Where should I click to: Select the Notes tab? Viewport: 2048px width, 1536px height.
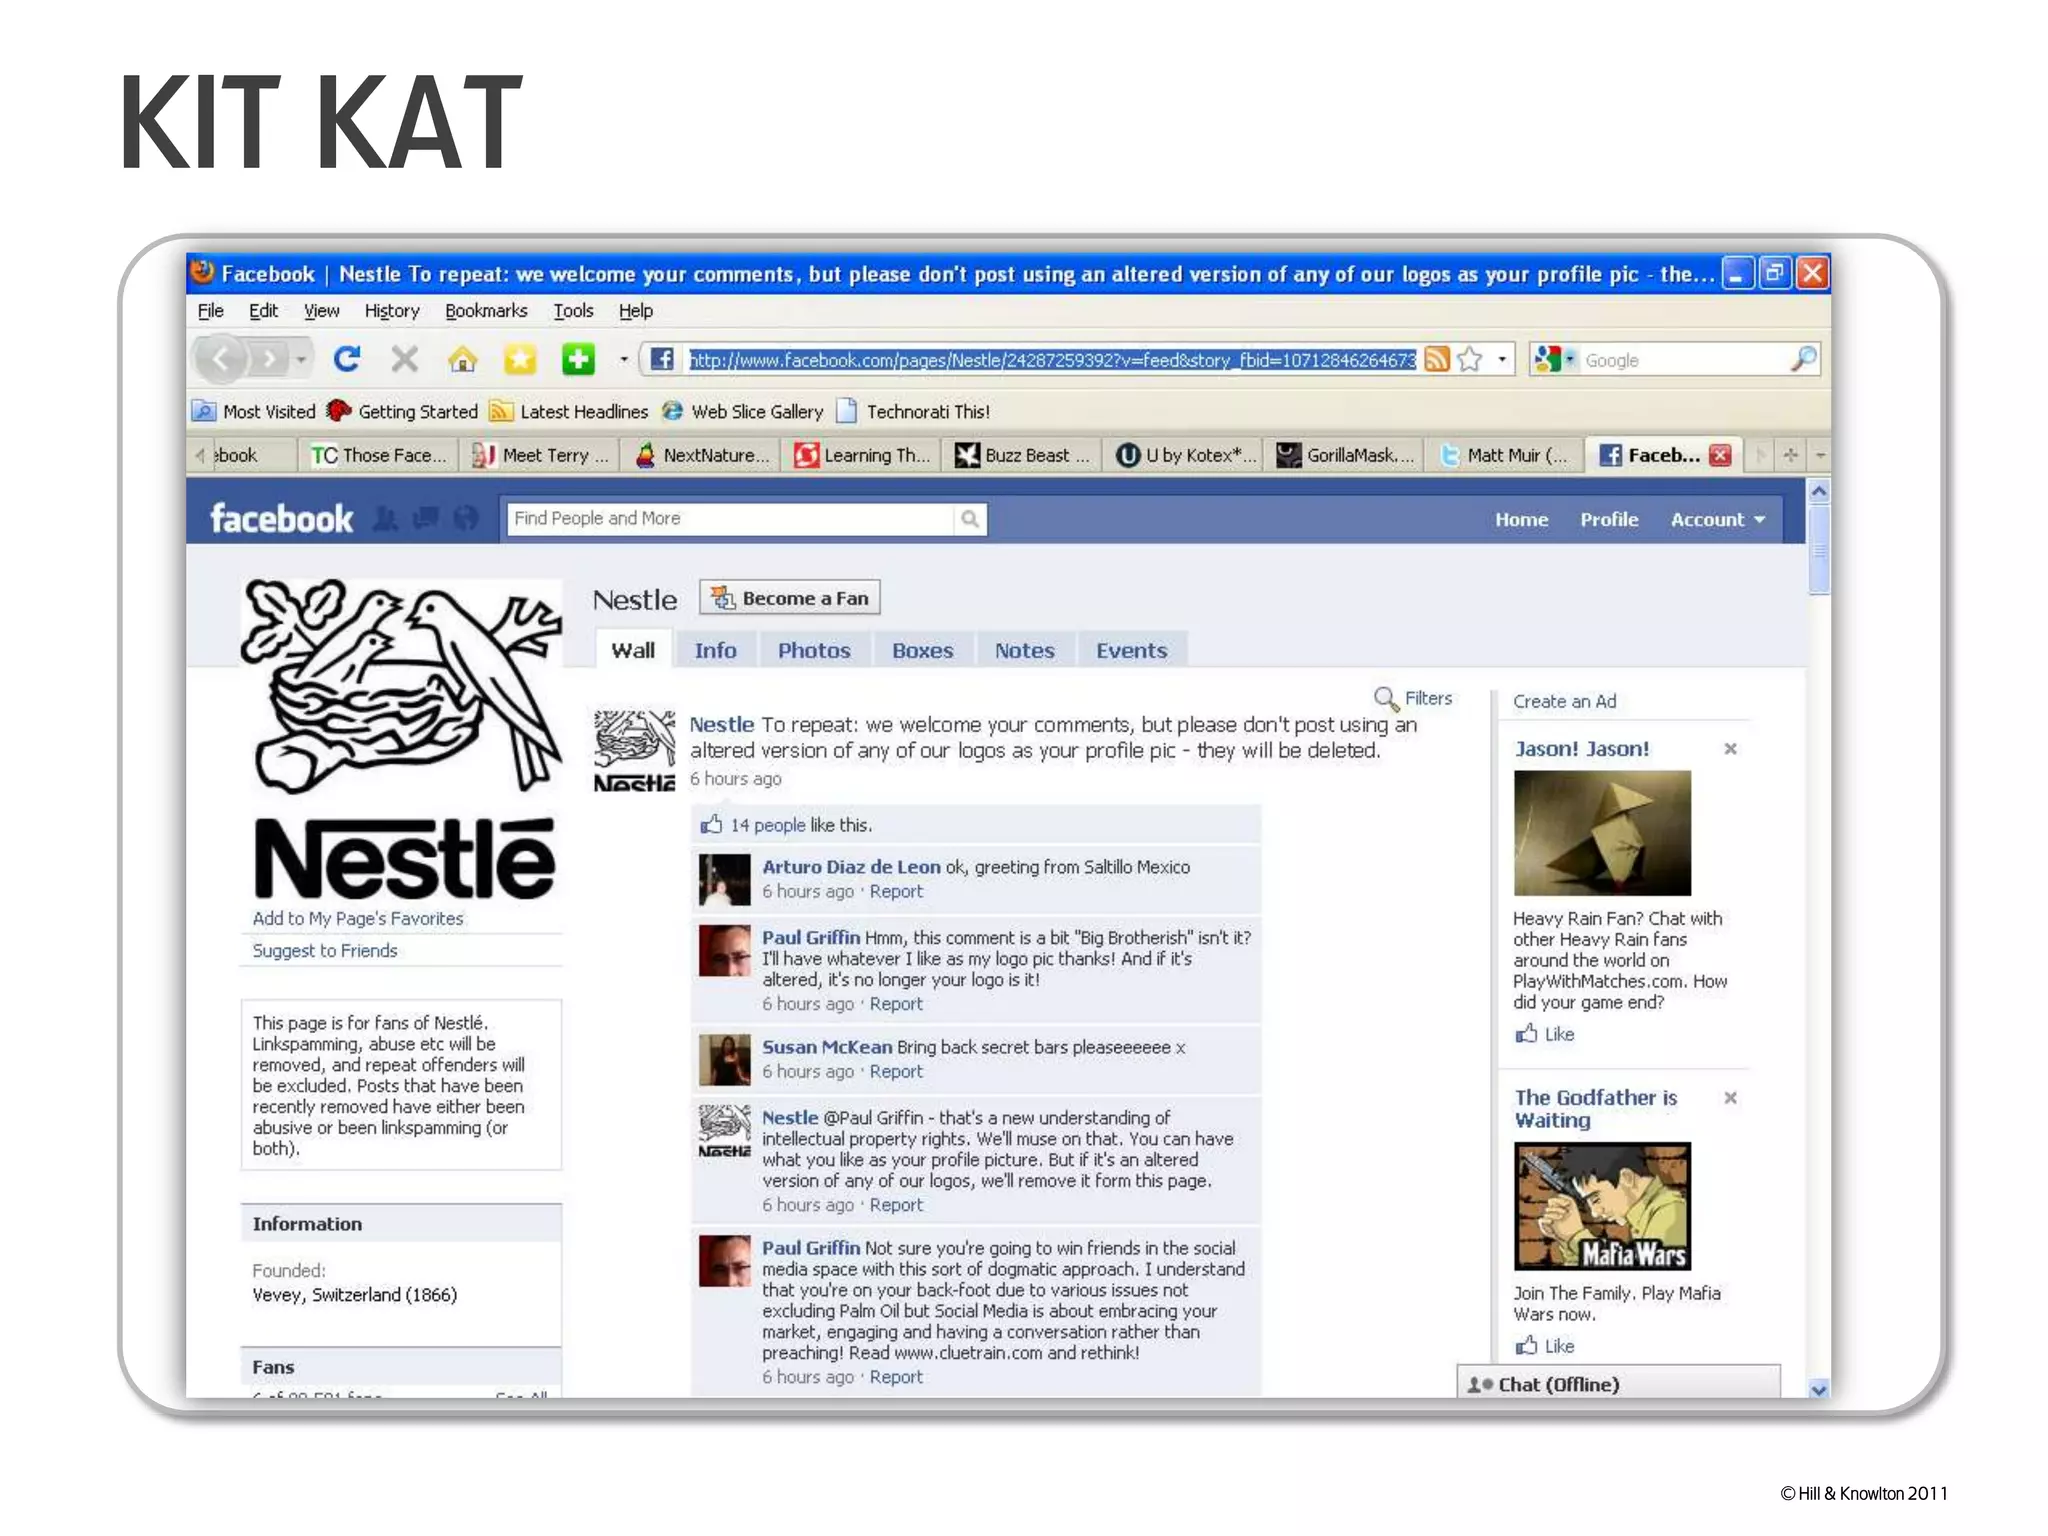[x=1024, y=650]
